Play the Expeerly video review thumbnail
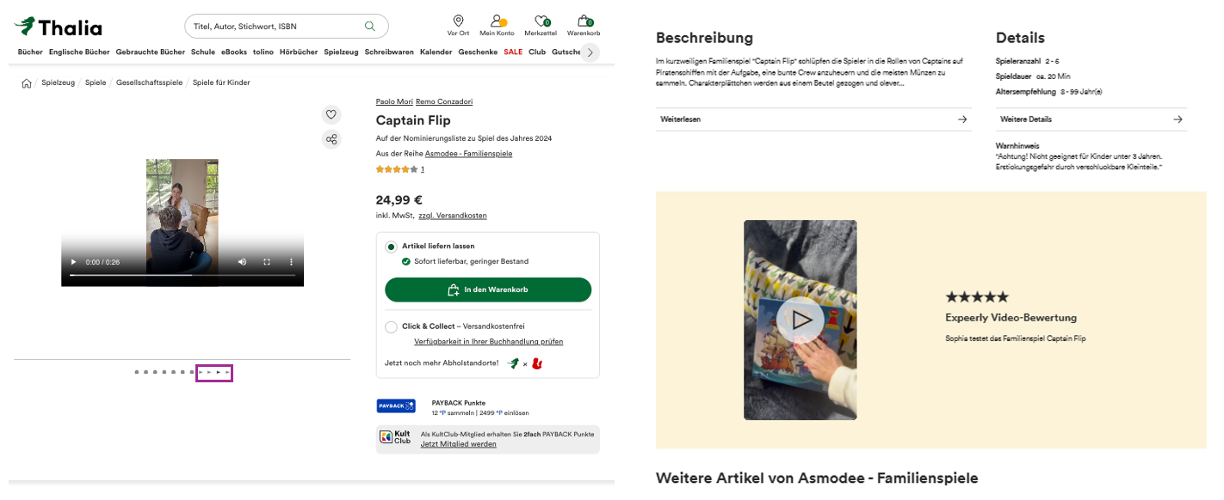1224x500 pixels. point(800,320)
